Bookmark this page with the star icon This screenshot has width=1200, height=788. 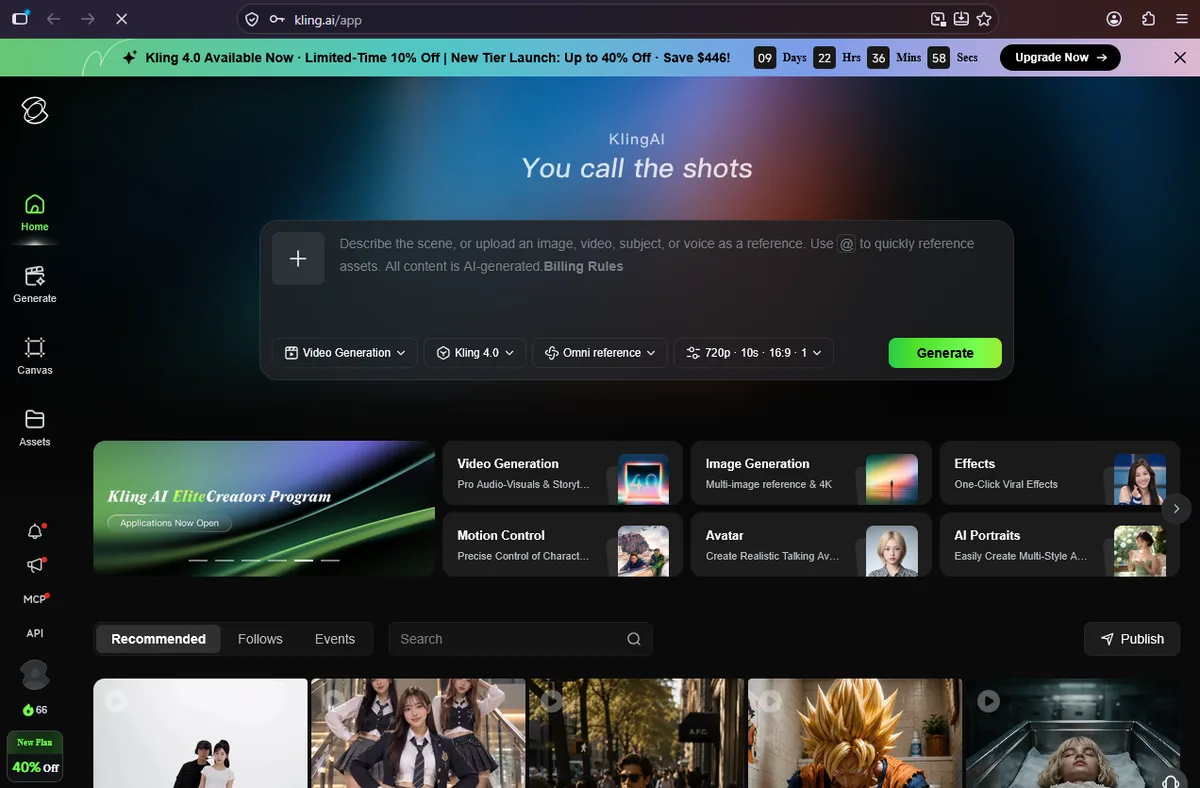coord(984,19)
